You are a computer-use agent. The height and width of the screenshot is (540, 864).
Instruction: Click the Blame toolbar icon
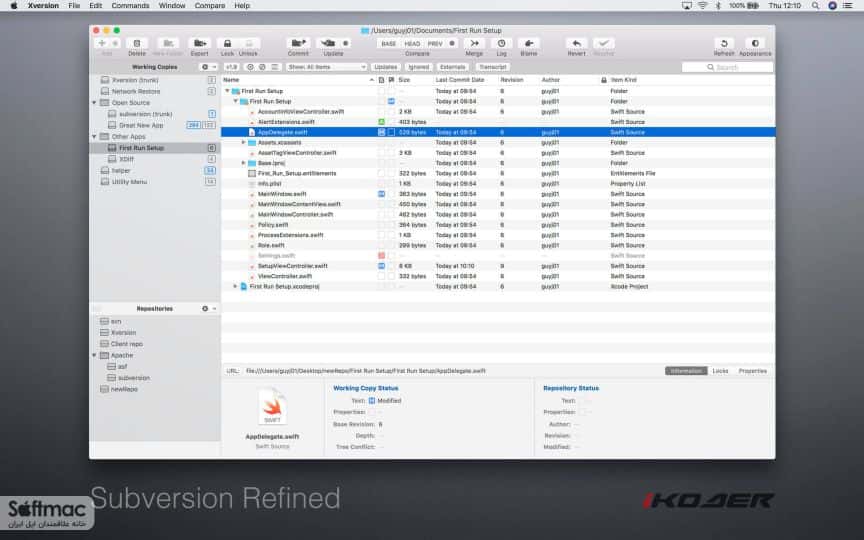click(x=528, y=43)
